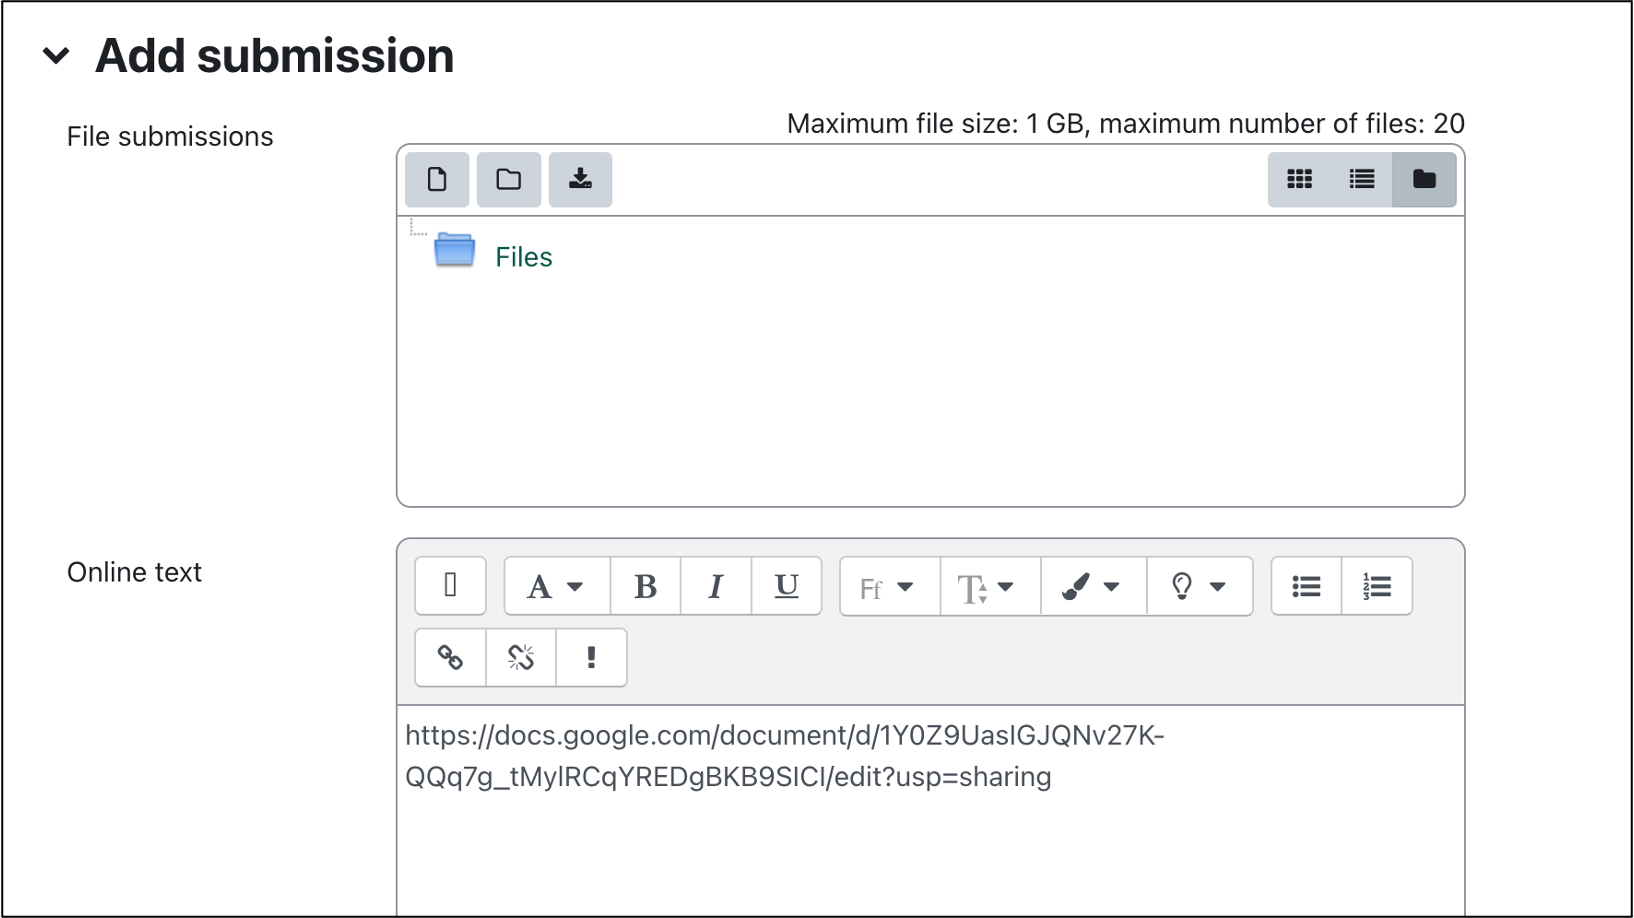Toggle the editor toolbar expansion
Image resolution: width=1634 pixels, height=918 pixels.
(450, 586)
